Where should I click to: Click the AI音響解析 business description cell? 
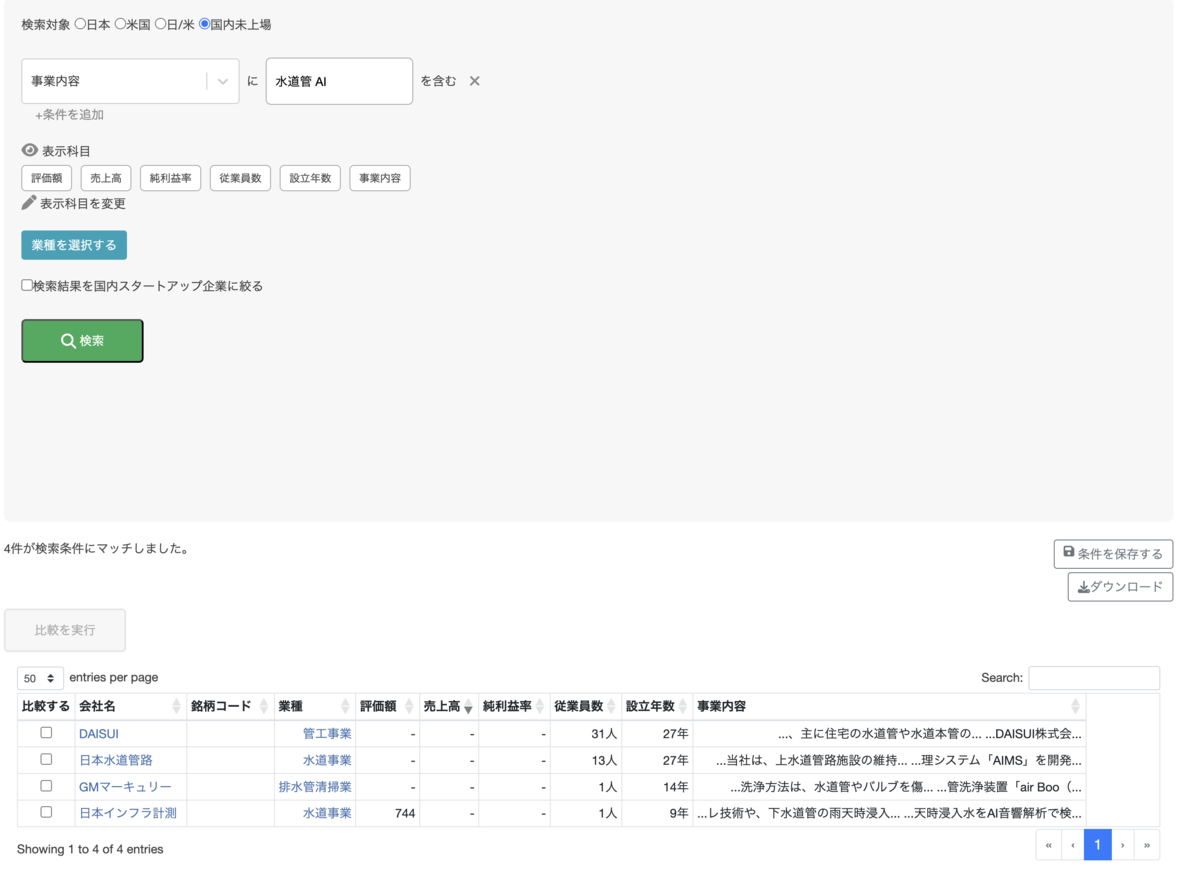[889, 813]
